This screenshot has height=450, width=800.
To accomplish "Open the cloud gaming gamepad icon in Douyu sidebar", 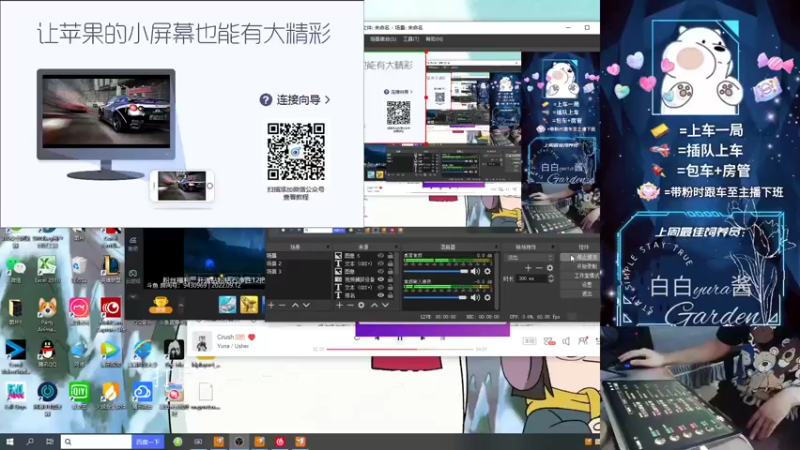I will [x=133, y=273].
